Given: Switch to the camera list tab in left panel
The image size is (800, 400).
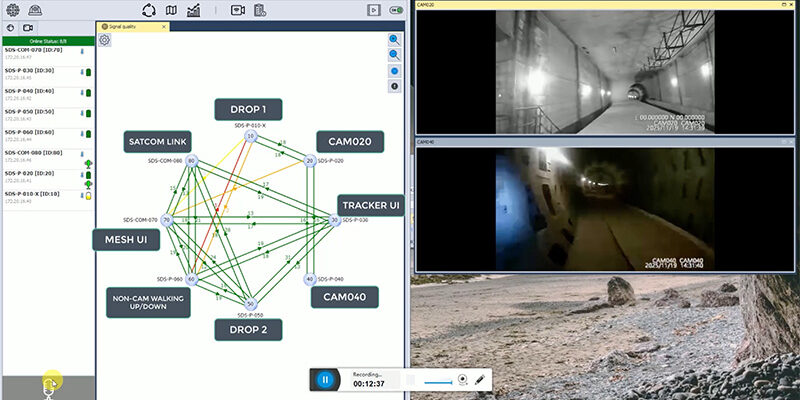Looking at the screenshot, I should click(x=28, y=27).
